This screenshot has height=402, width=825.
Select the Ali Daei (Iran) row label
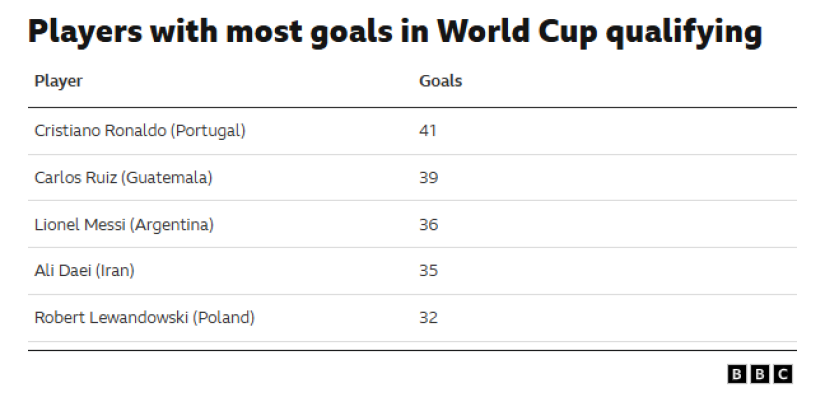(86, 271)
